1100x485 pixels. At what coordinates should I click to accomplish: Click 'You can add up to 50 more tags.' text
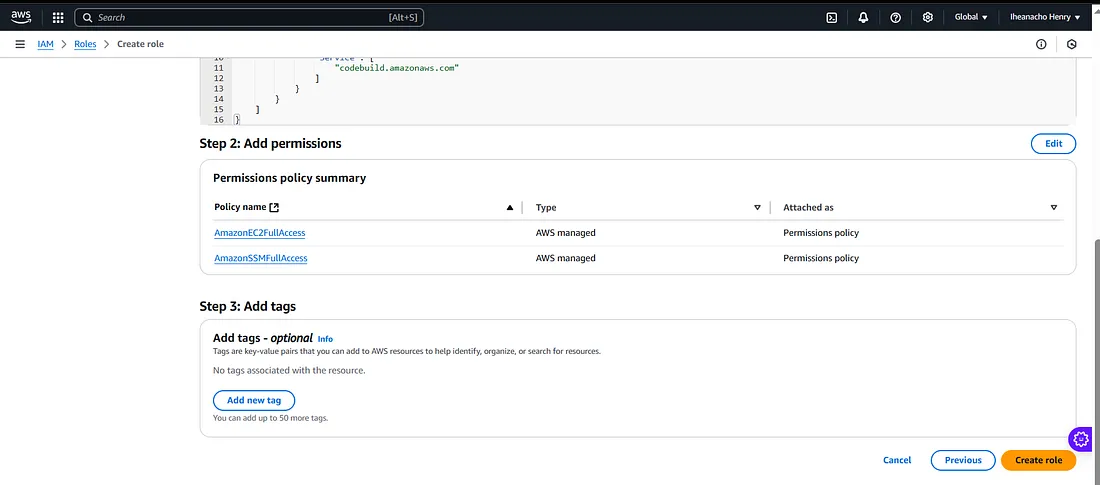click(271, 418)
